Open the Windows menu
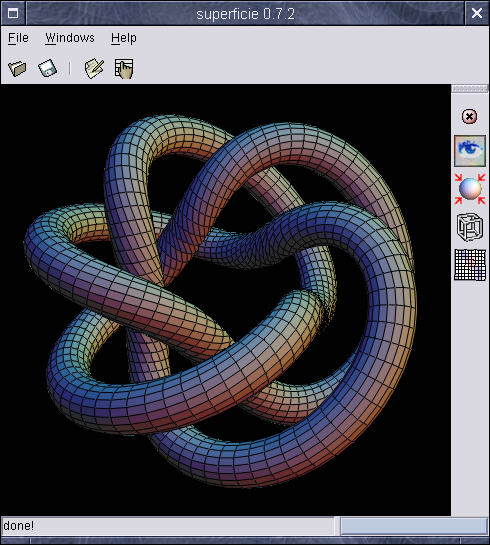Viewport: 490px width, 545px height. coord(70,38)
